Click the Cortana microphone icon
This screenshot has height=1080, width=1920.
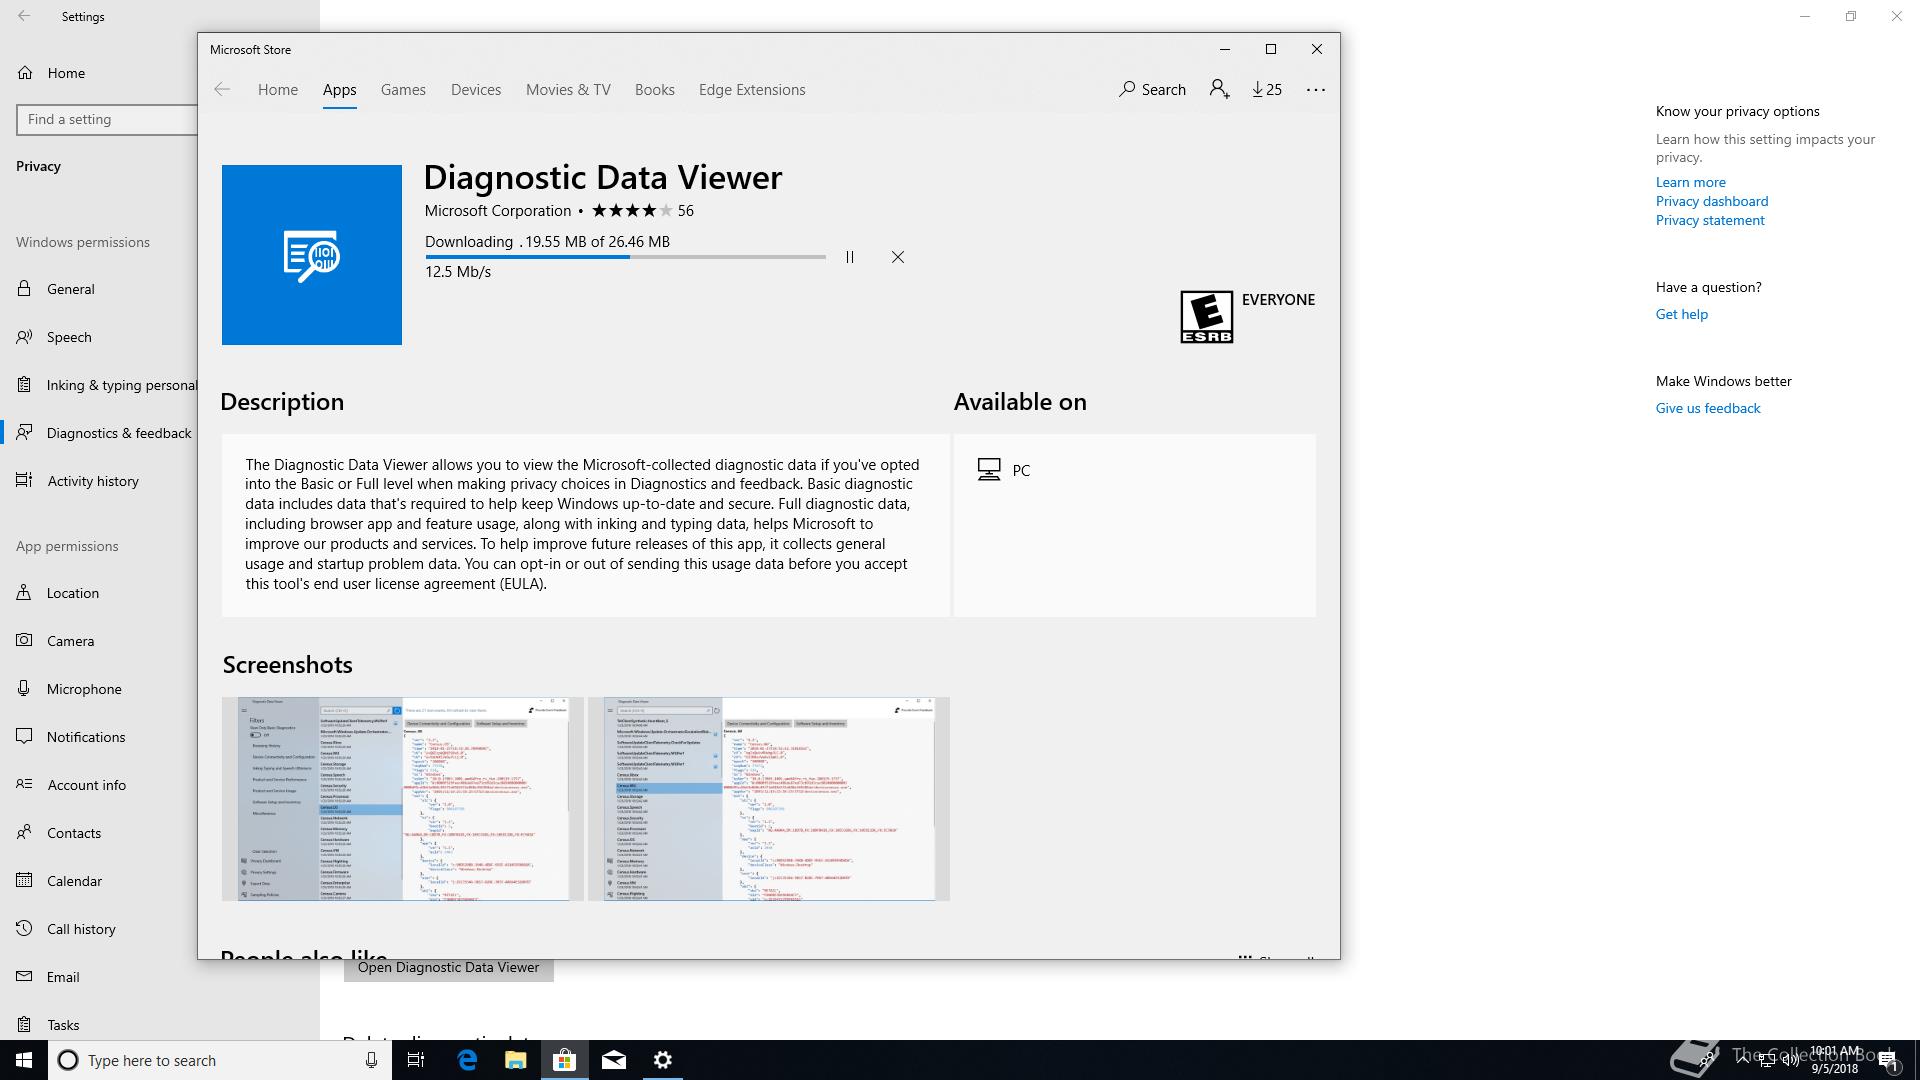click(x=371, y=1060)
